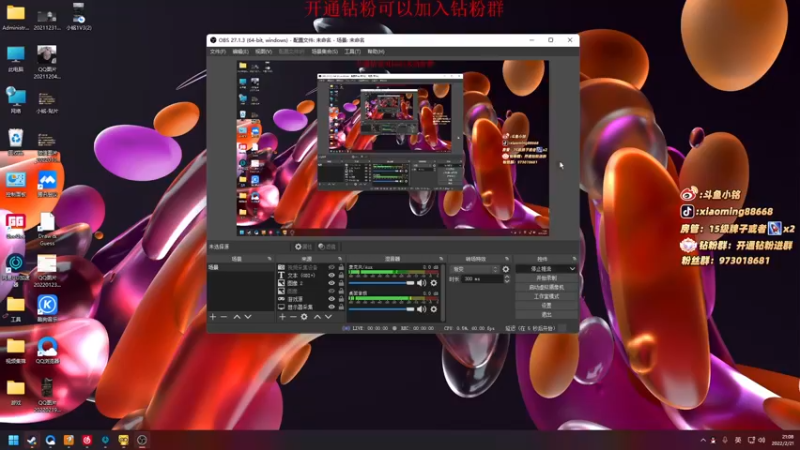Toggle visibility of 视频采集设备 source

(x=332, y=267)
